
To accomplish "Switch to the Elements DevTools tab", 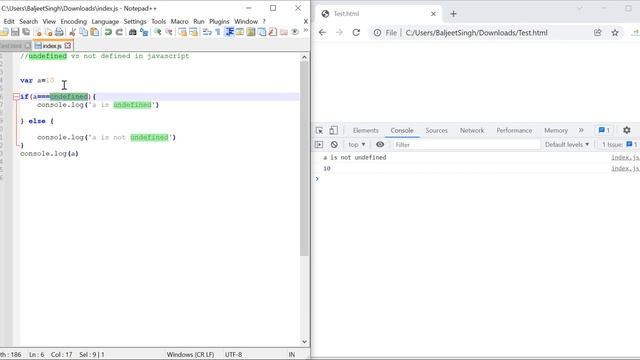I will coord(366,130).
